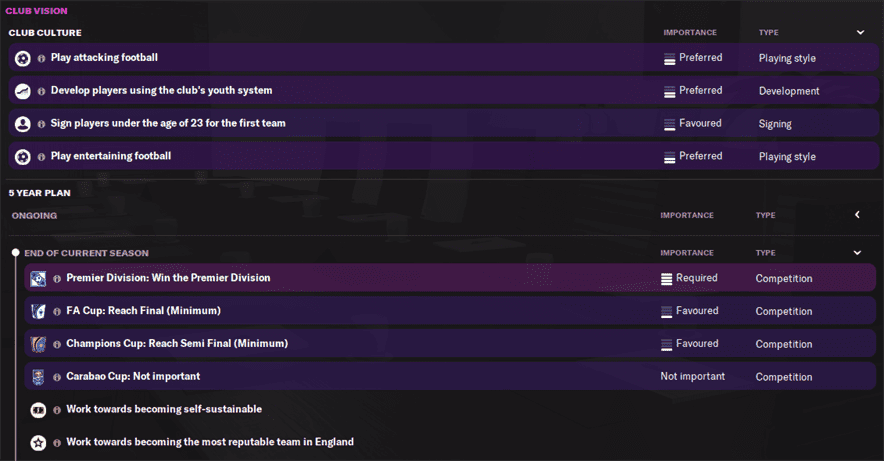Image resolution: width=884 pixels, height=461 pixels.
Task: Expand the Ongoing section arrow
Action: [x=857, y=215]
